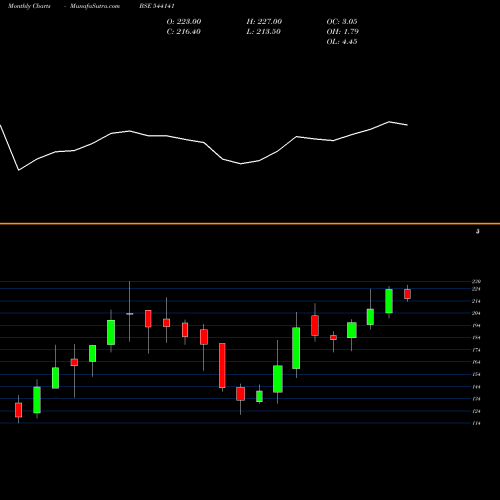Click the open value 'O: 223.00'
500x500 pixels.
(x=184, y=22)
